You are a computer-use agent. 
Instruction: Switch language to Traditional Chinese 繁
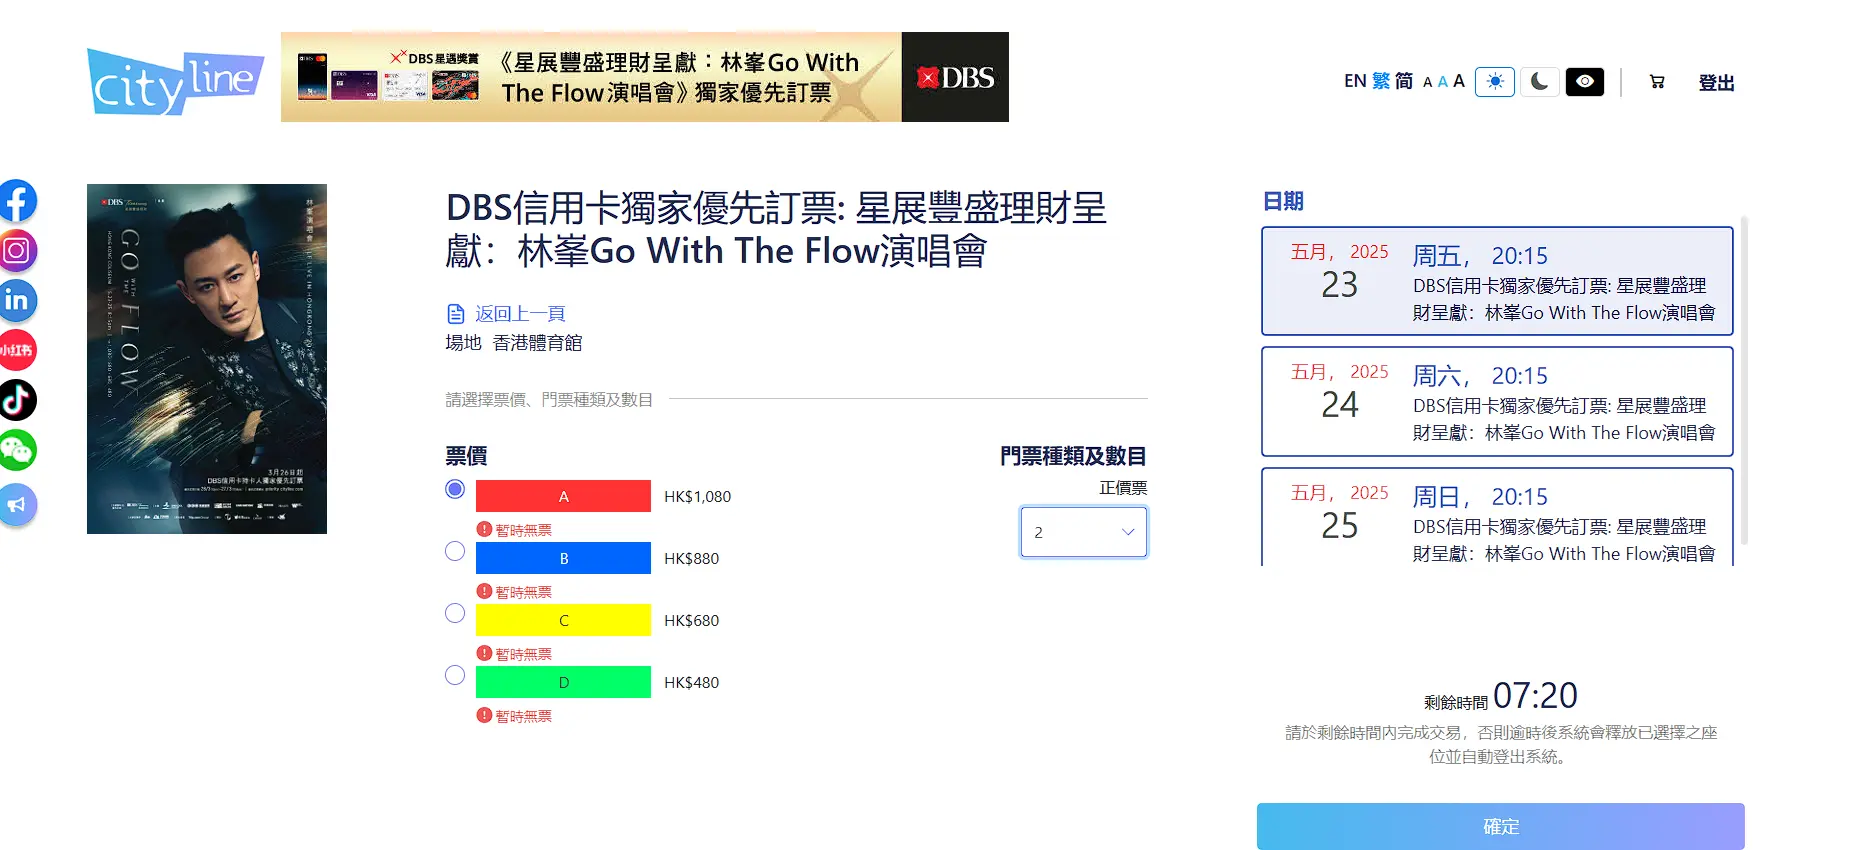(x=1381, y=81)
